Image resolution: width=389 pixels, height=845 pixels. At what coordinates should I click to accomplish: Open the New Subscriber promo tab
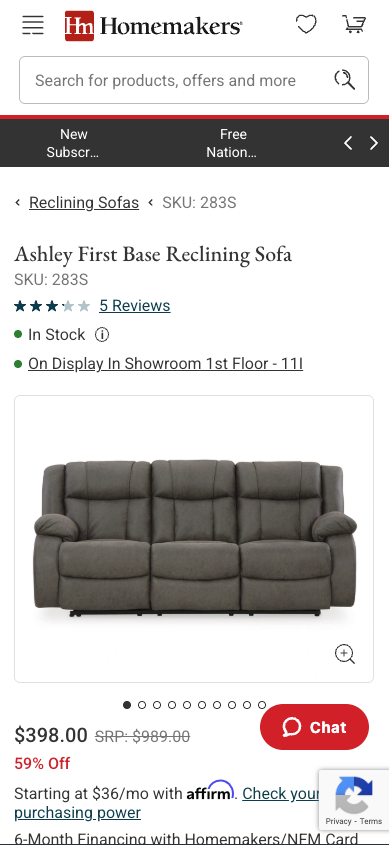[73, 143]
